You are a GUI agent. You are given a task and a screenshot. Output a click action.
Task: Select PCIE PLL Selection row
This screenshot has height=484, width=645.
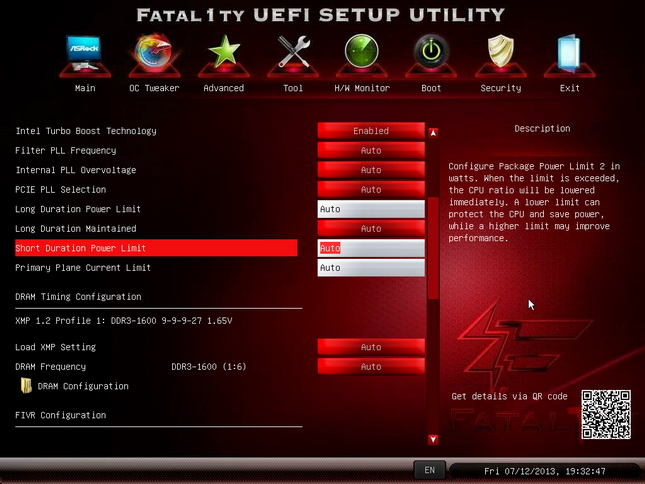[x=61, y=190]
